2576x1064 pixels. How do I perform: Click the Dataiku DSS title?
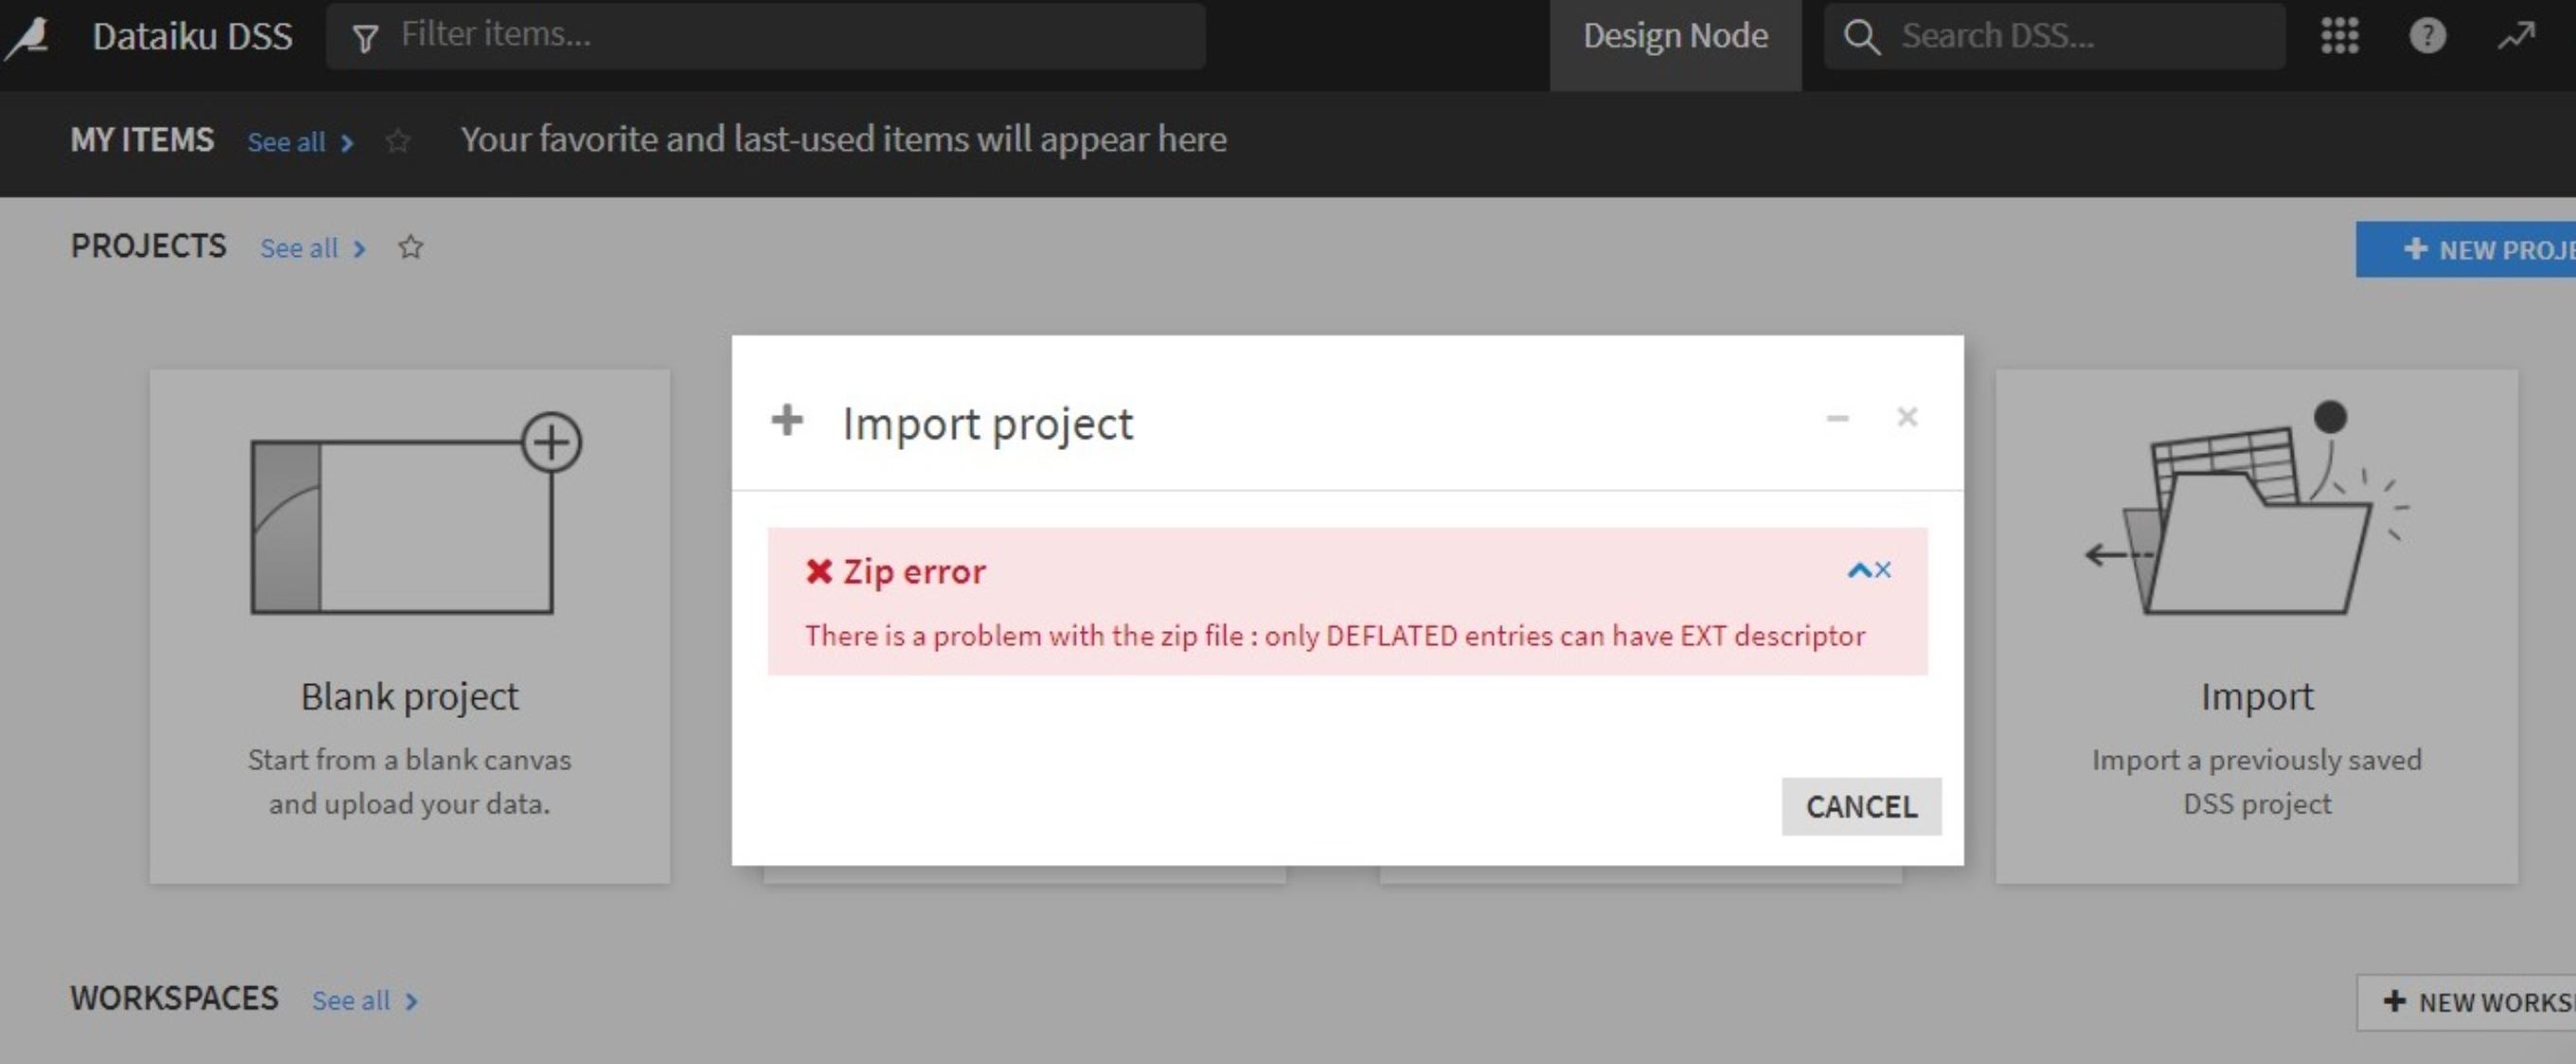tap(192, 37)
